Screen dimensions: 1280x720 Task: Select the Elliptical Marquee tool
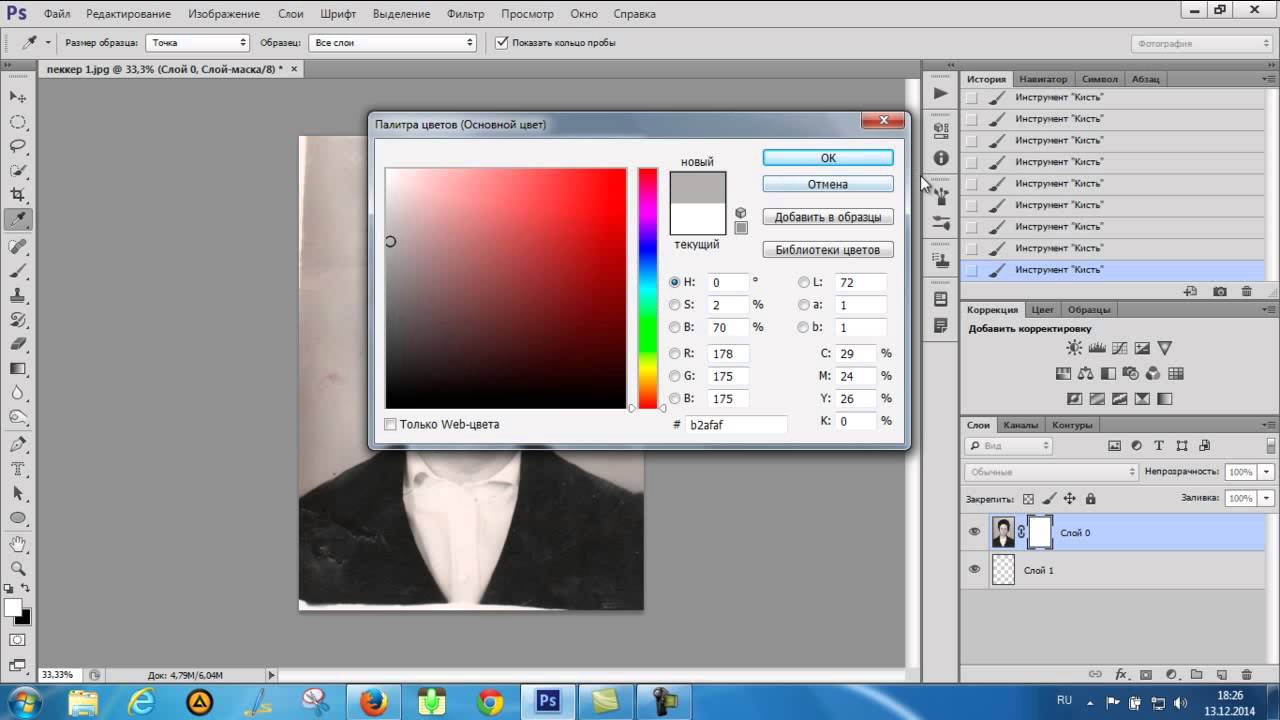pos(18,122)
